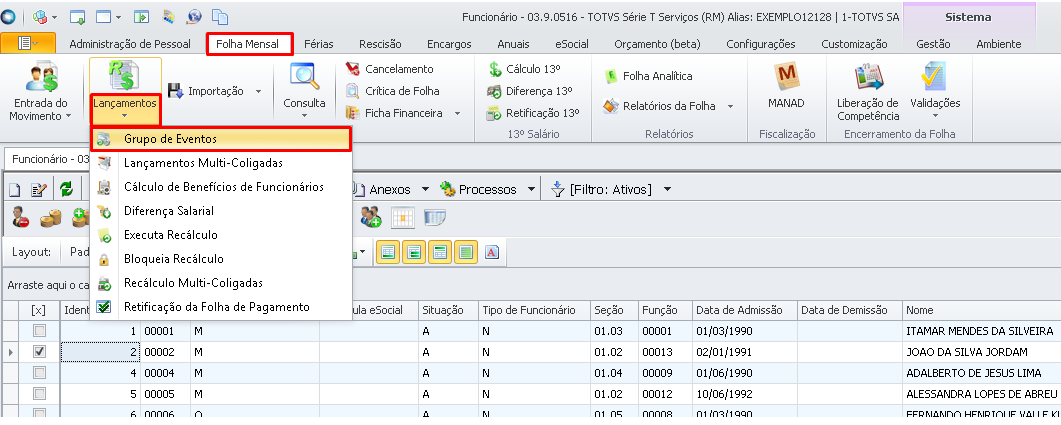
Task: Click the TOTVS application orb icon
Action: (8, 17)
